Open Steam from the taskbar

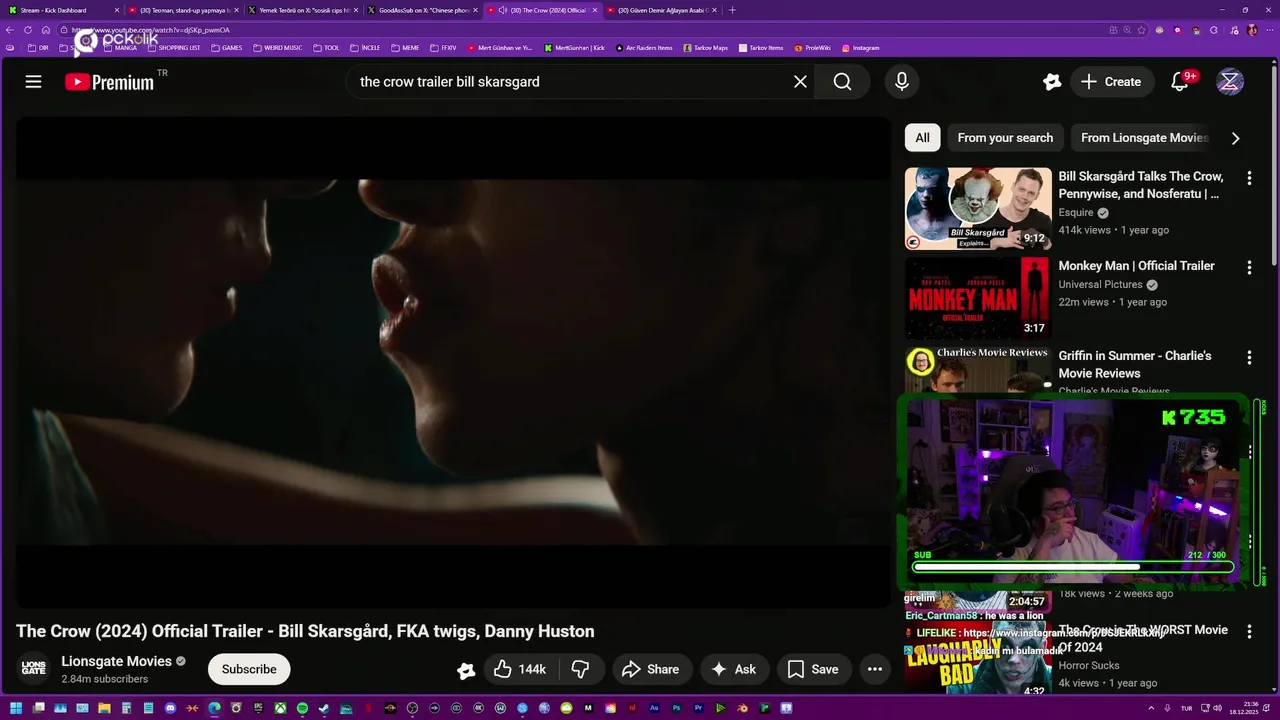tap(323, 708)
